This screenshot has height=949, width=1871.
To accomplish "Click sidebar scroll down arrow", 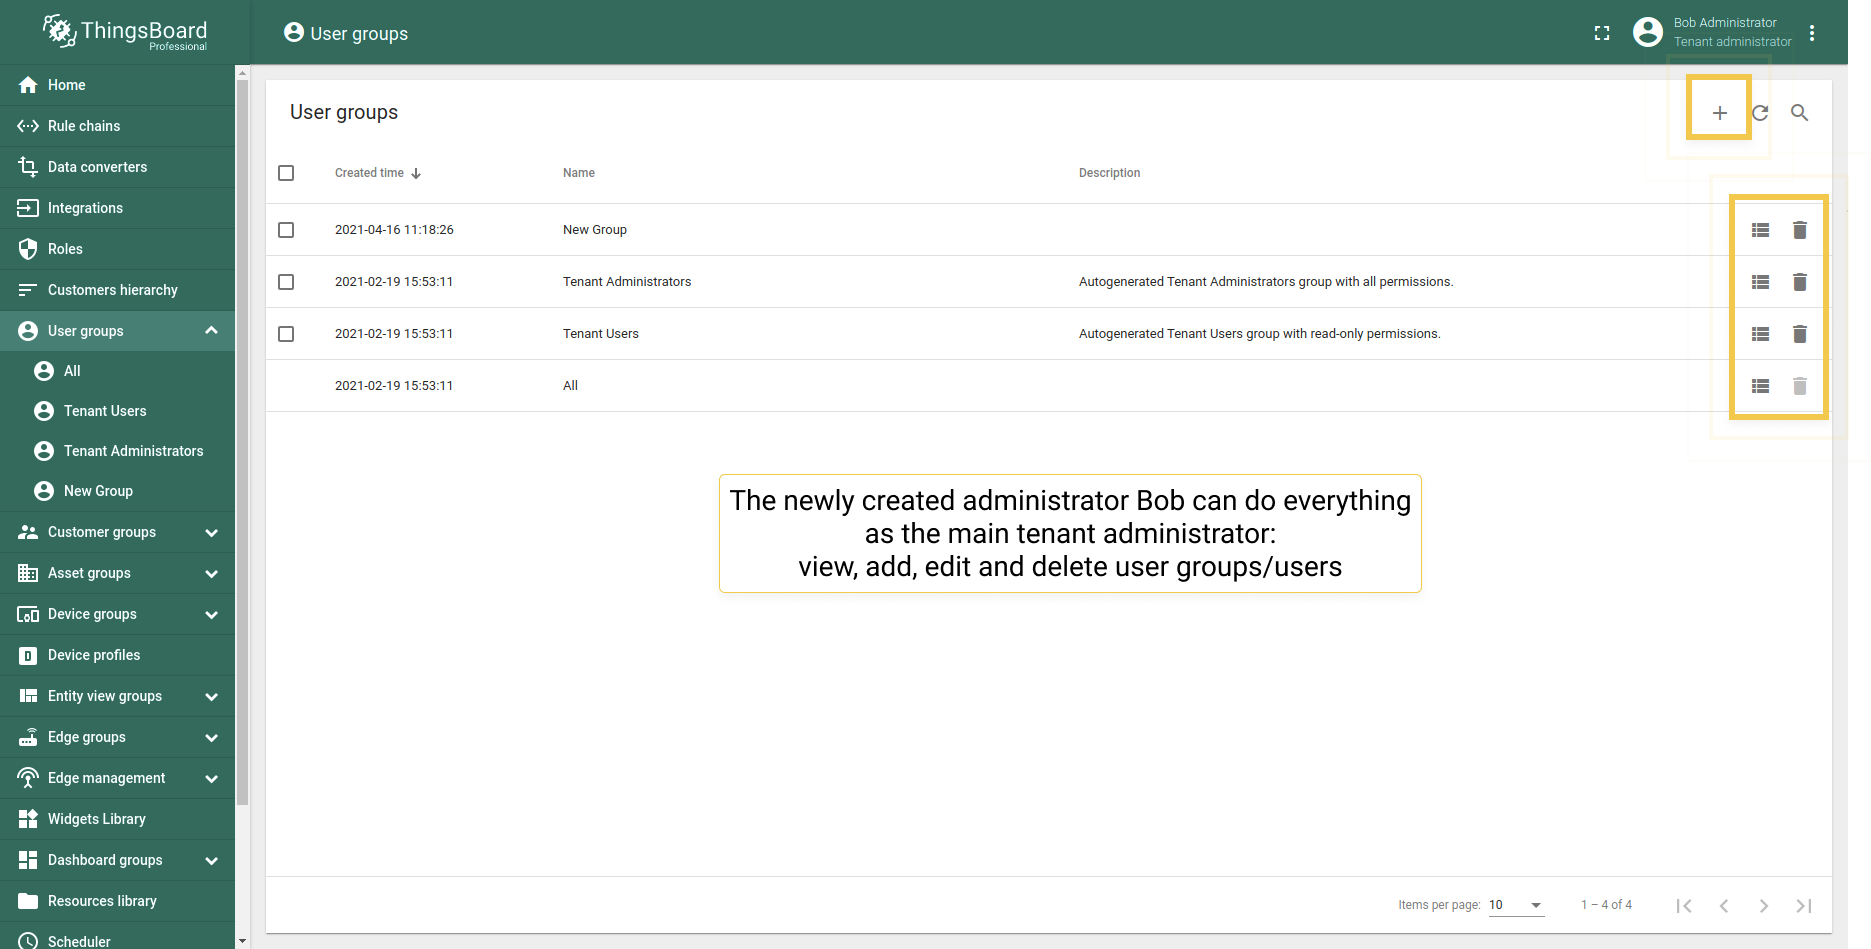I will (242, 941).
